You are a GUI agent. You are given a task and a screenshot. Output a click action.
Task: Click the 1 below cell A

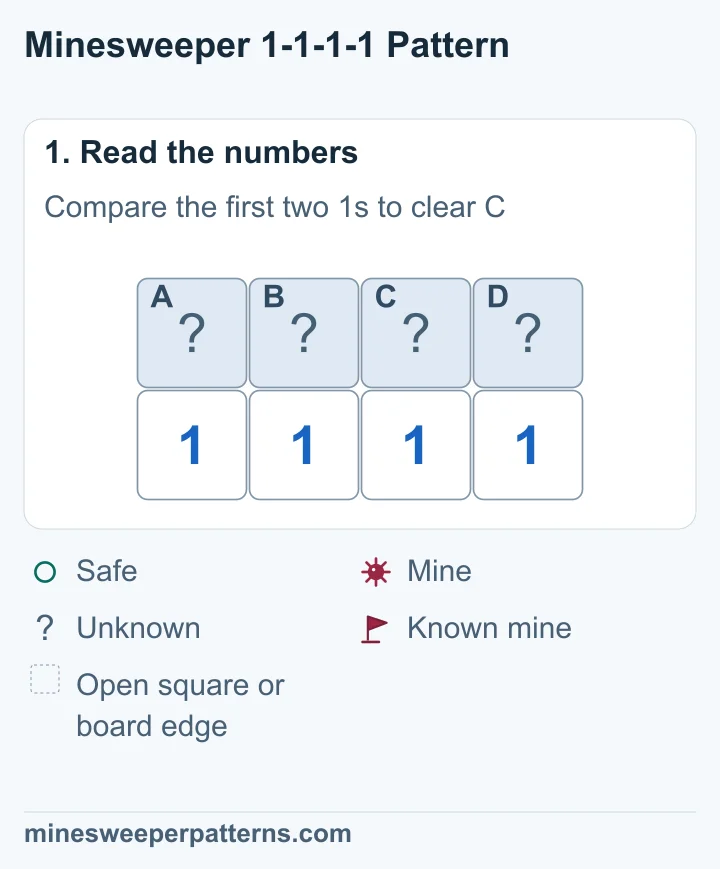pos(192,445)
